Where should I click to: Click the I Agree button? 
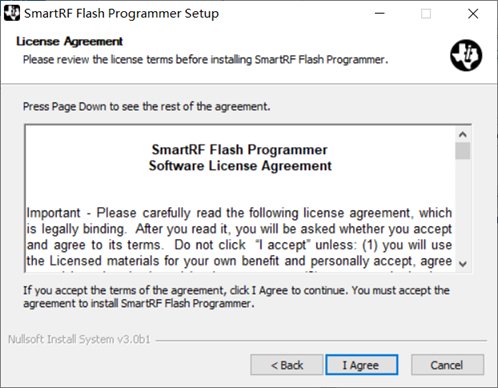tap(362, 365)
